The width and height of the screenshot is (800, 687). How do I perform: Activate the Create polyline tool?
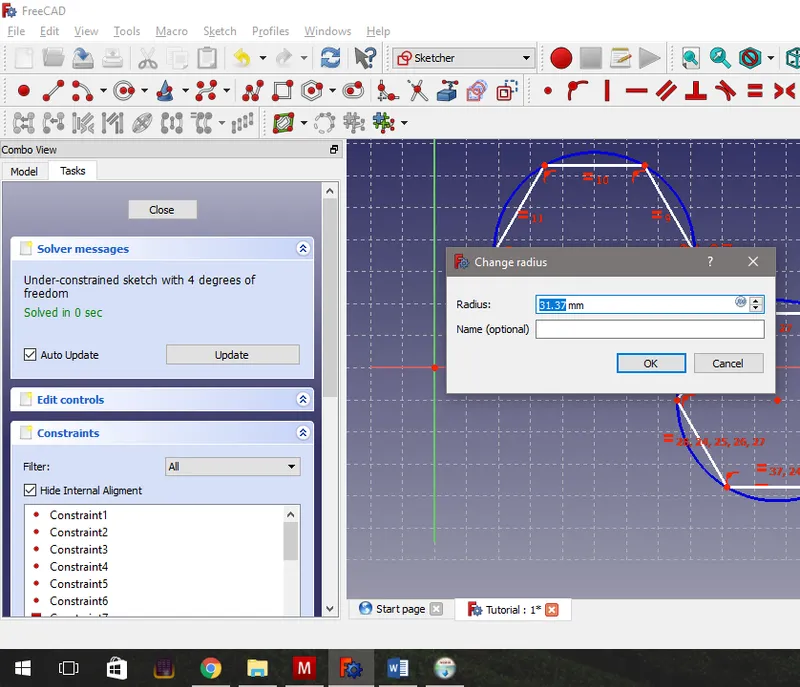pyautogui.click(x=251, y=92)
